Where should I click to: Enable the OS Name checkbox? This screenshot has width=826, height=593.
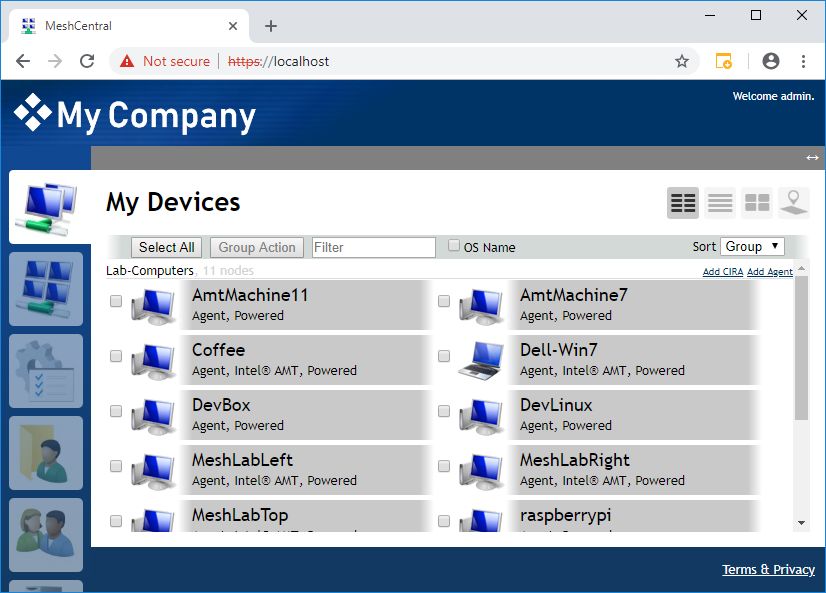454,246
